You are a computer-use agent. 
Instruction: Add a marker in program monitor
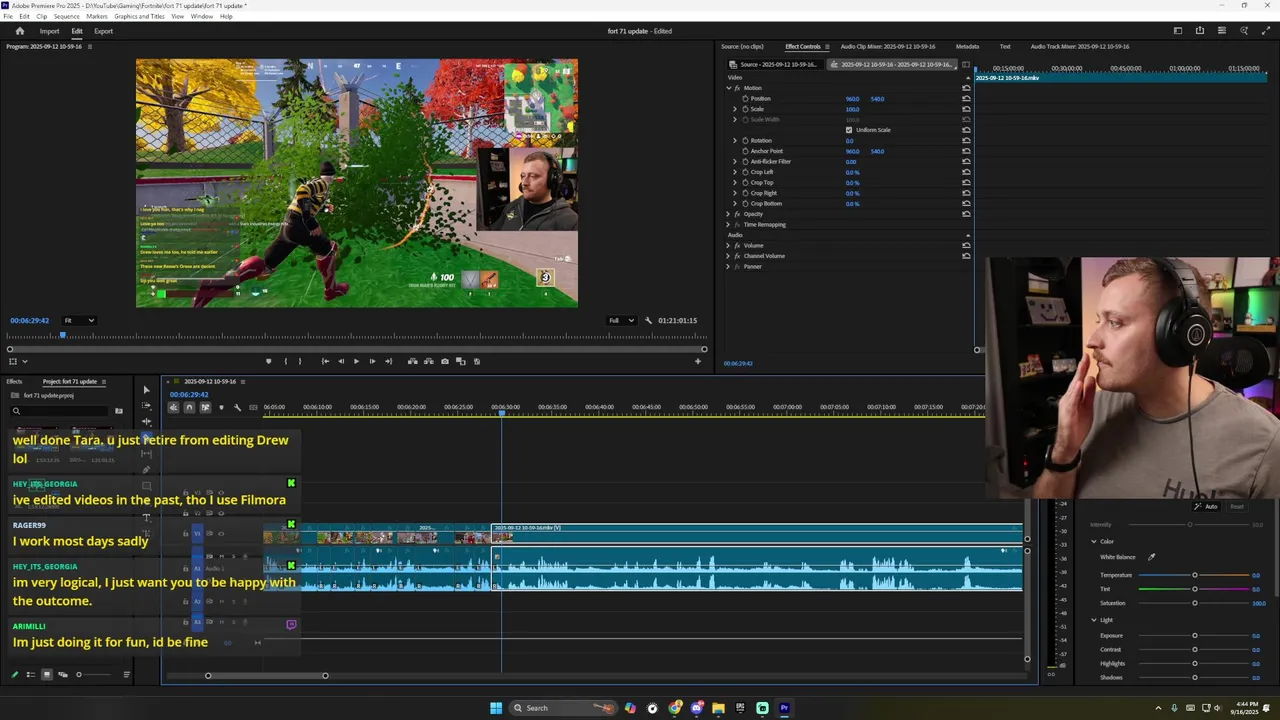click(x=268, y=361)
